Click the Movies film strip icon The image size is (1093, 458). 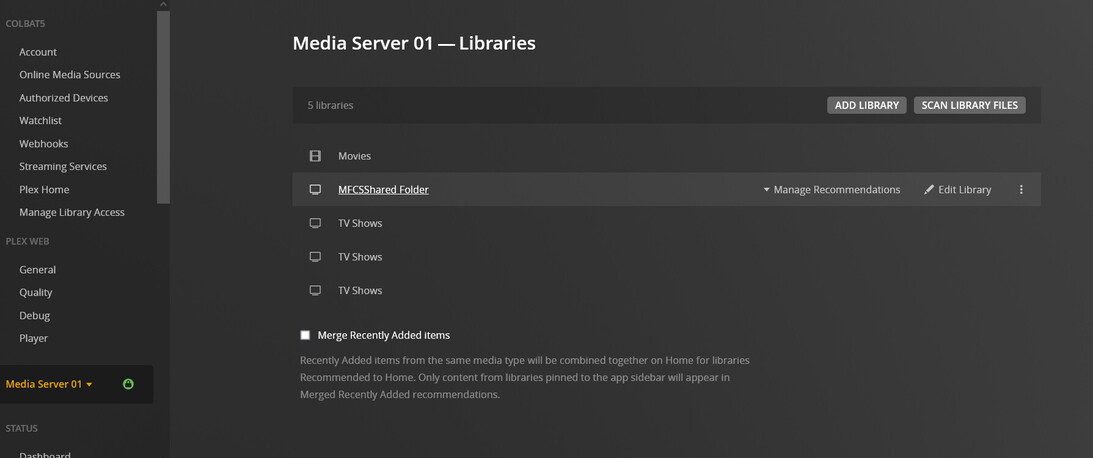315,156
